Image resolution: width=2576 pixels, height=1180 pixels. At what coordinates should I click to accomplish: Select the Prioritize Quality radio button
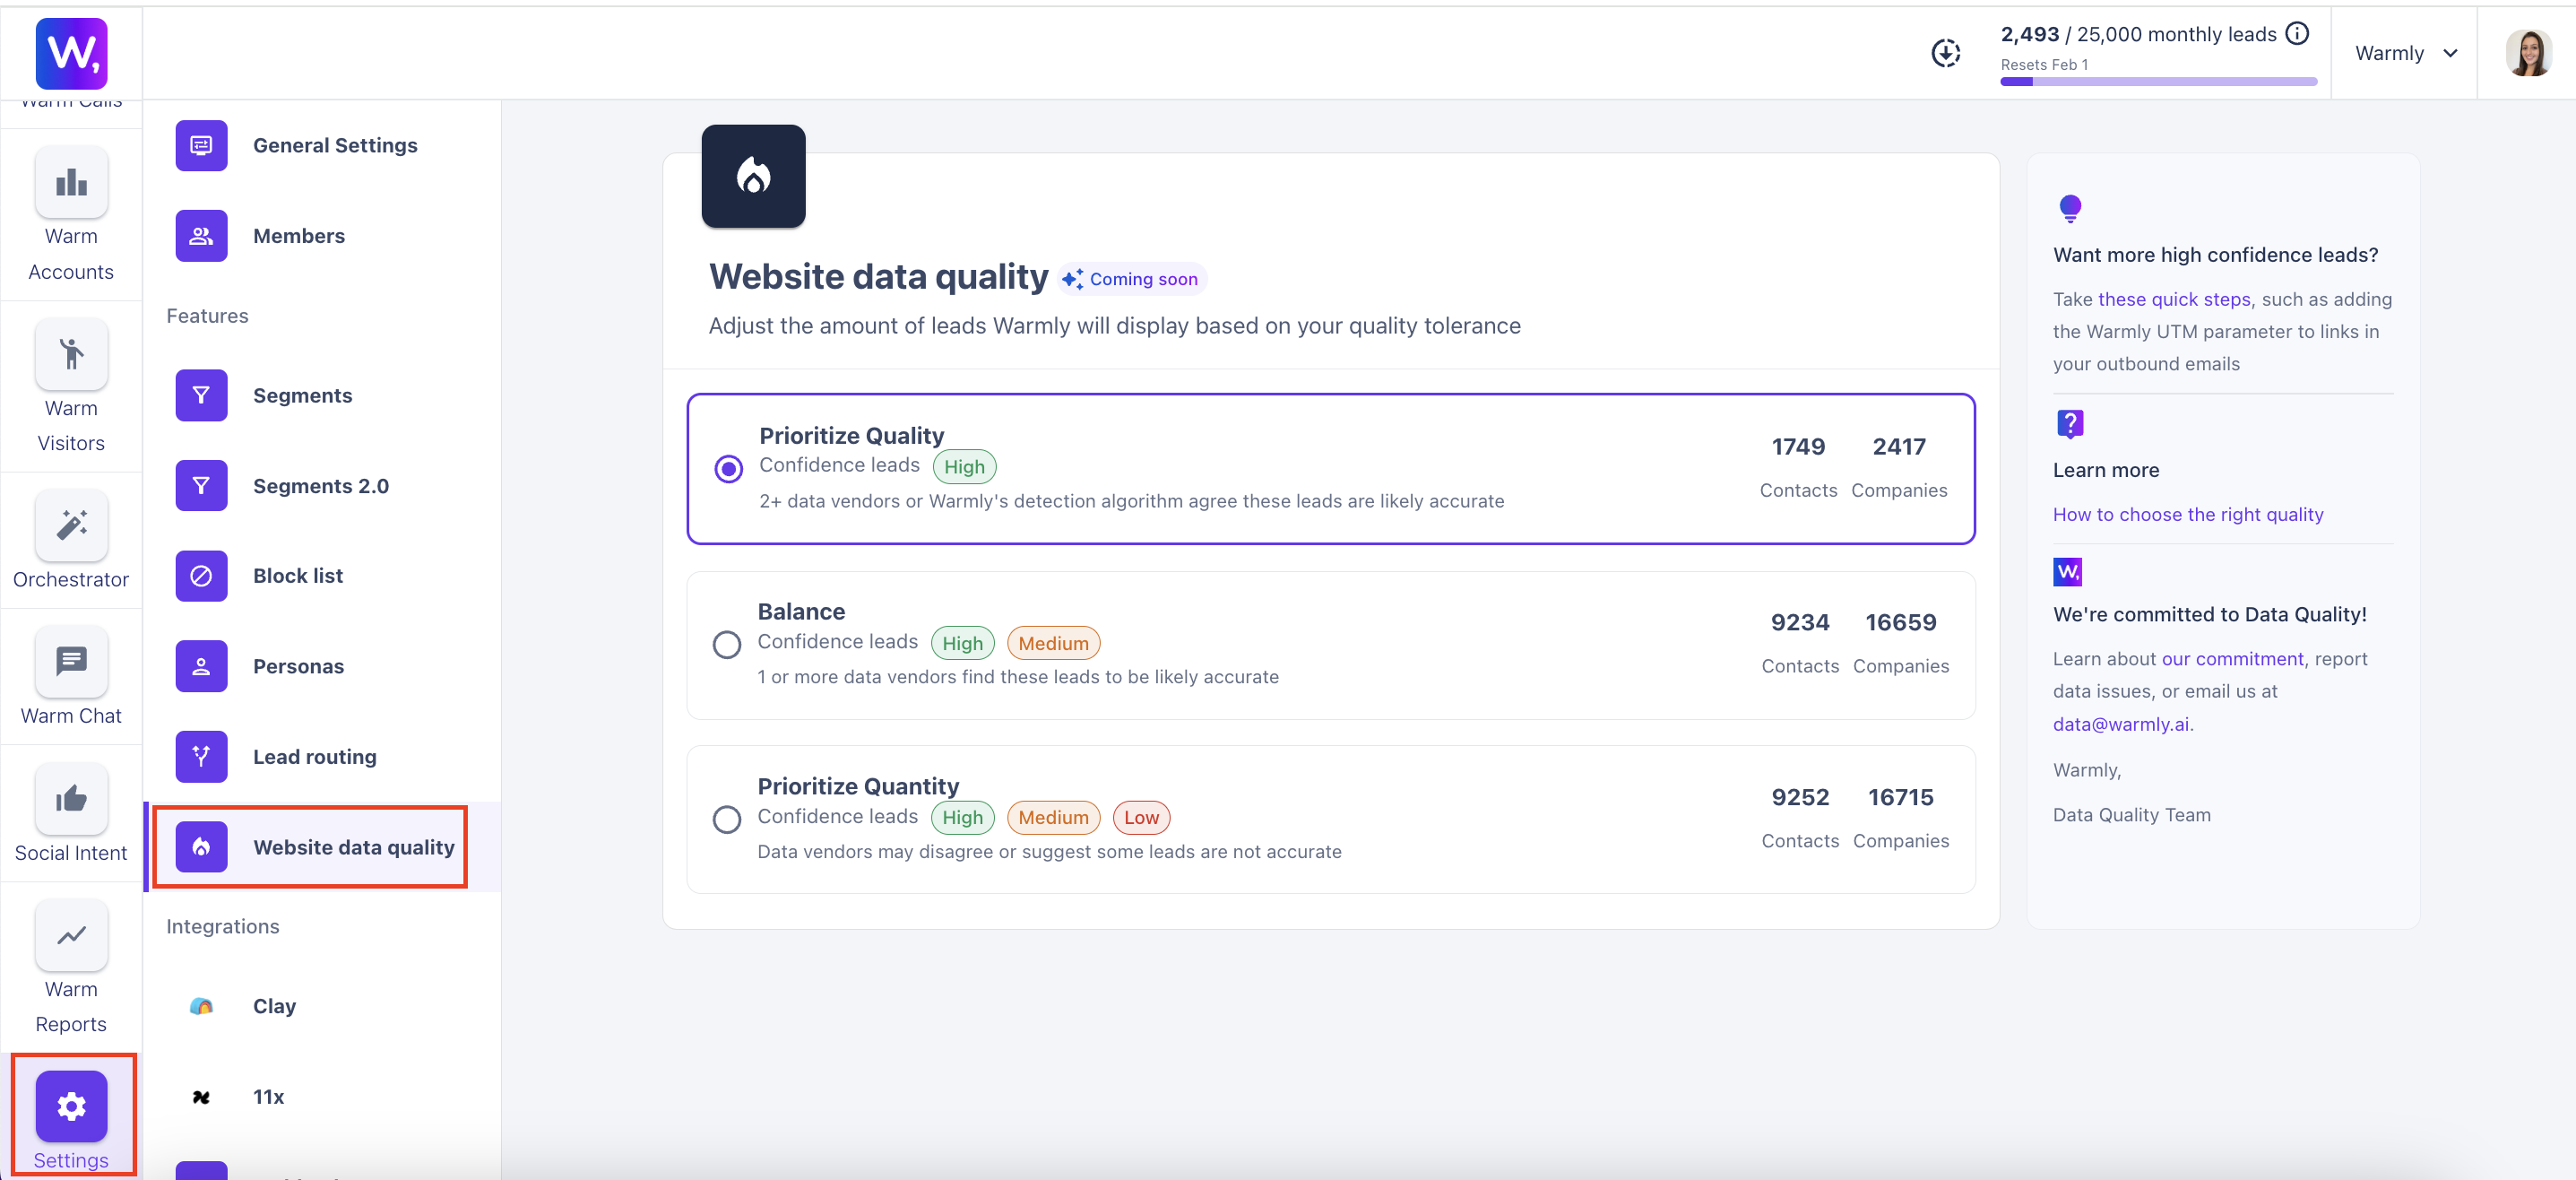coord(728,468)
